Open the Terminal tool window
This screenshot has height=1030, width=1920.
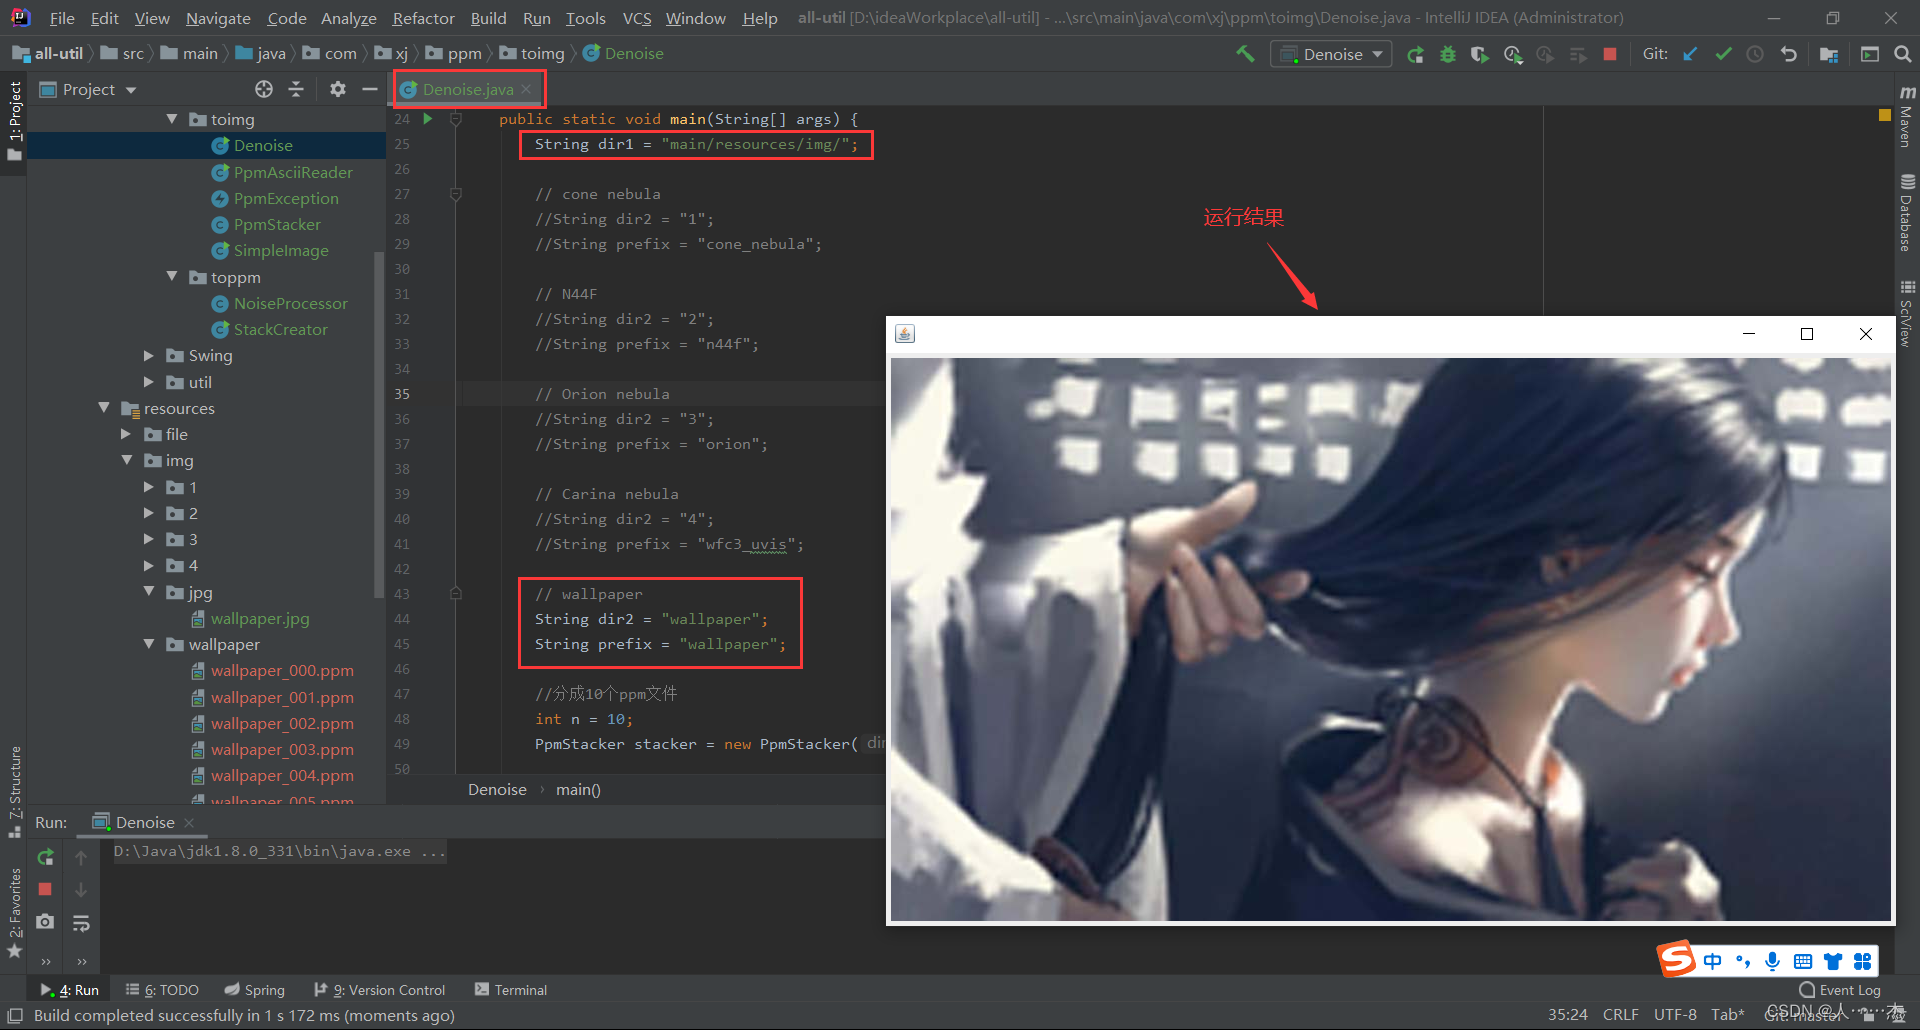(511, 990)
